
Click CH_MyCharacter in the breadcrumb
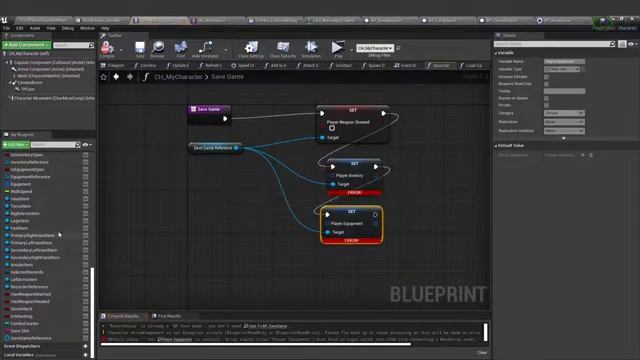click(178, 77)
